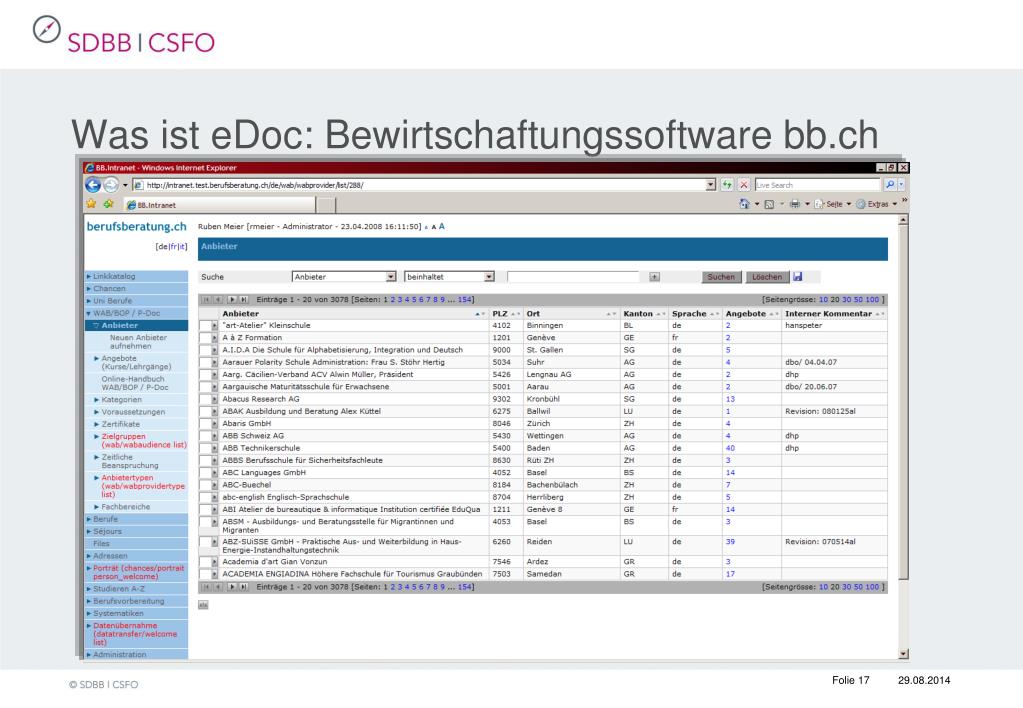Open the Files sidebar menu
Screen dimensions: 1023x708
pyautogui.click(x=136, y=544)
